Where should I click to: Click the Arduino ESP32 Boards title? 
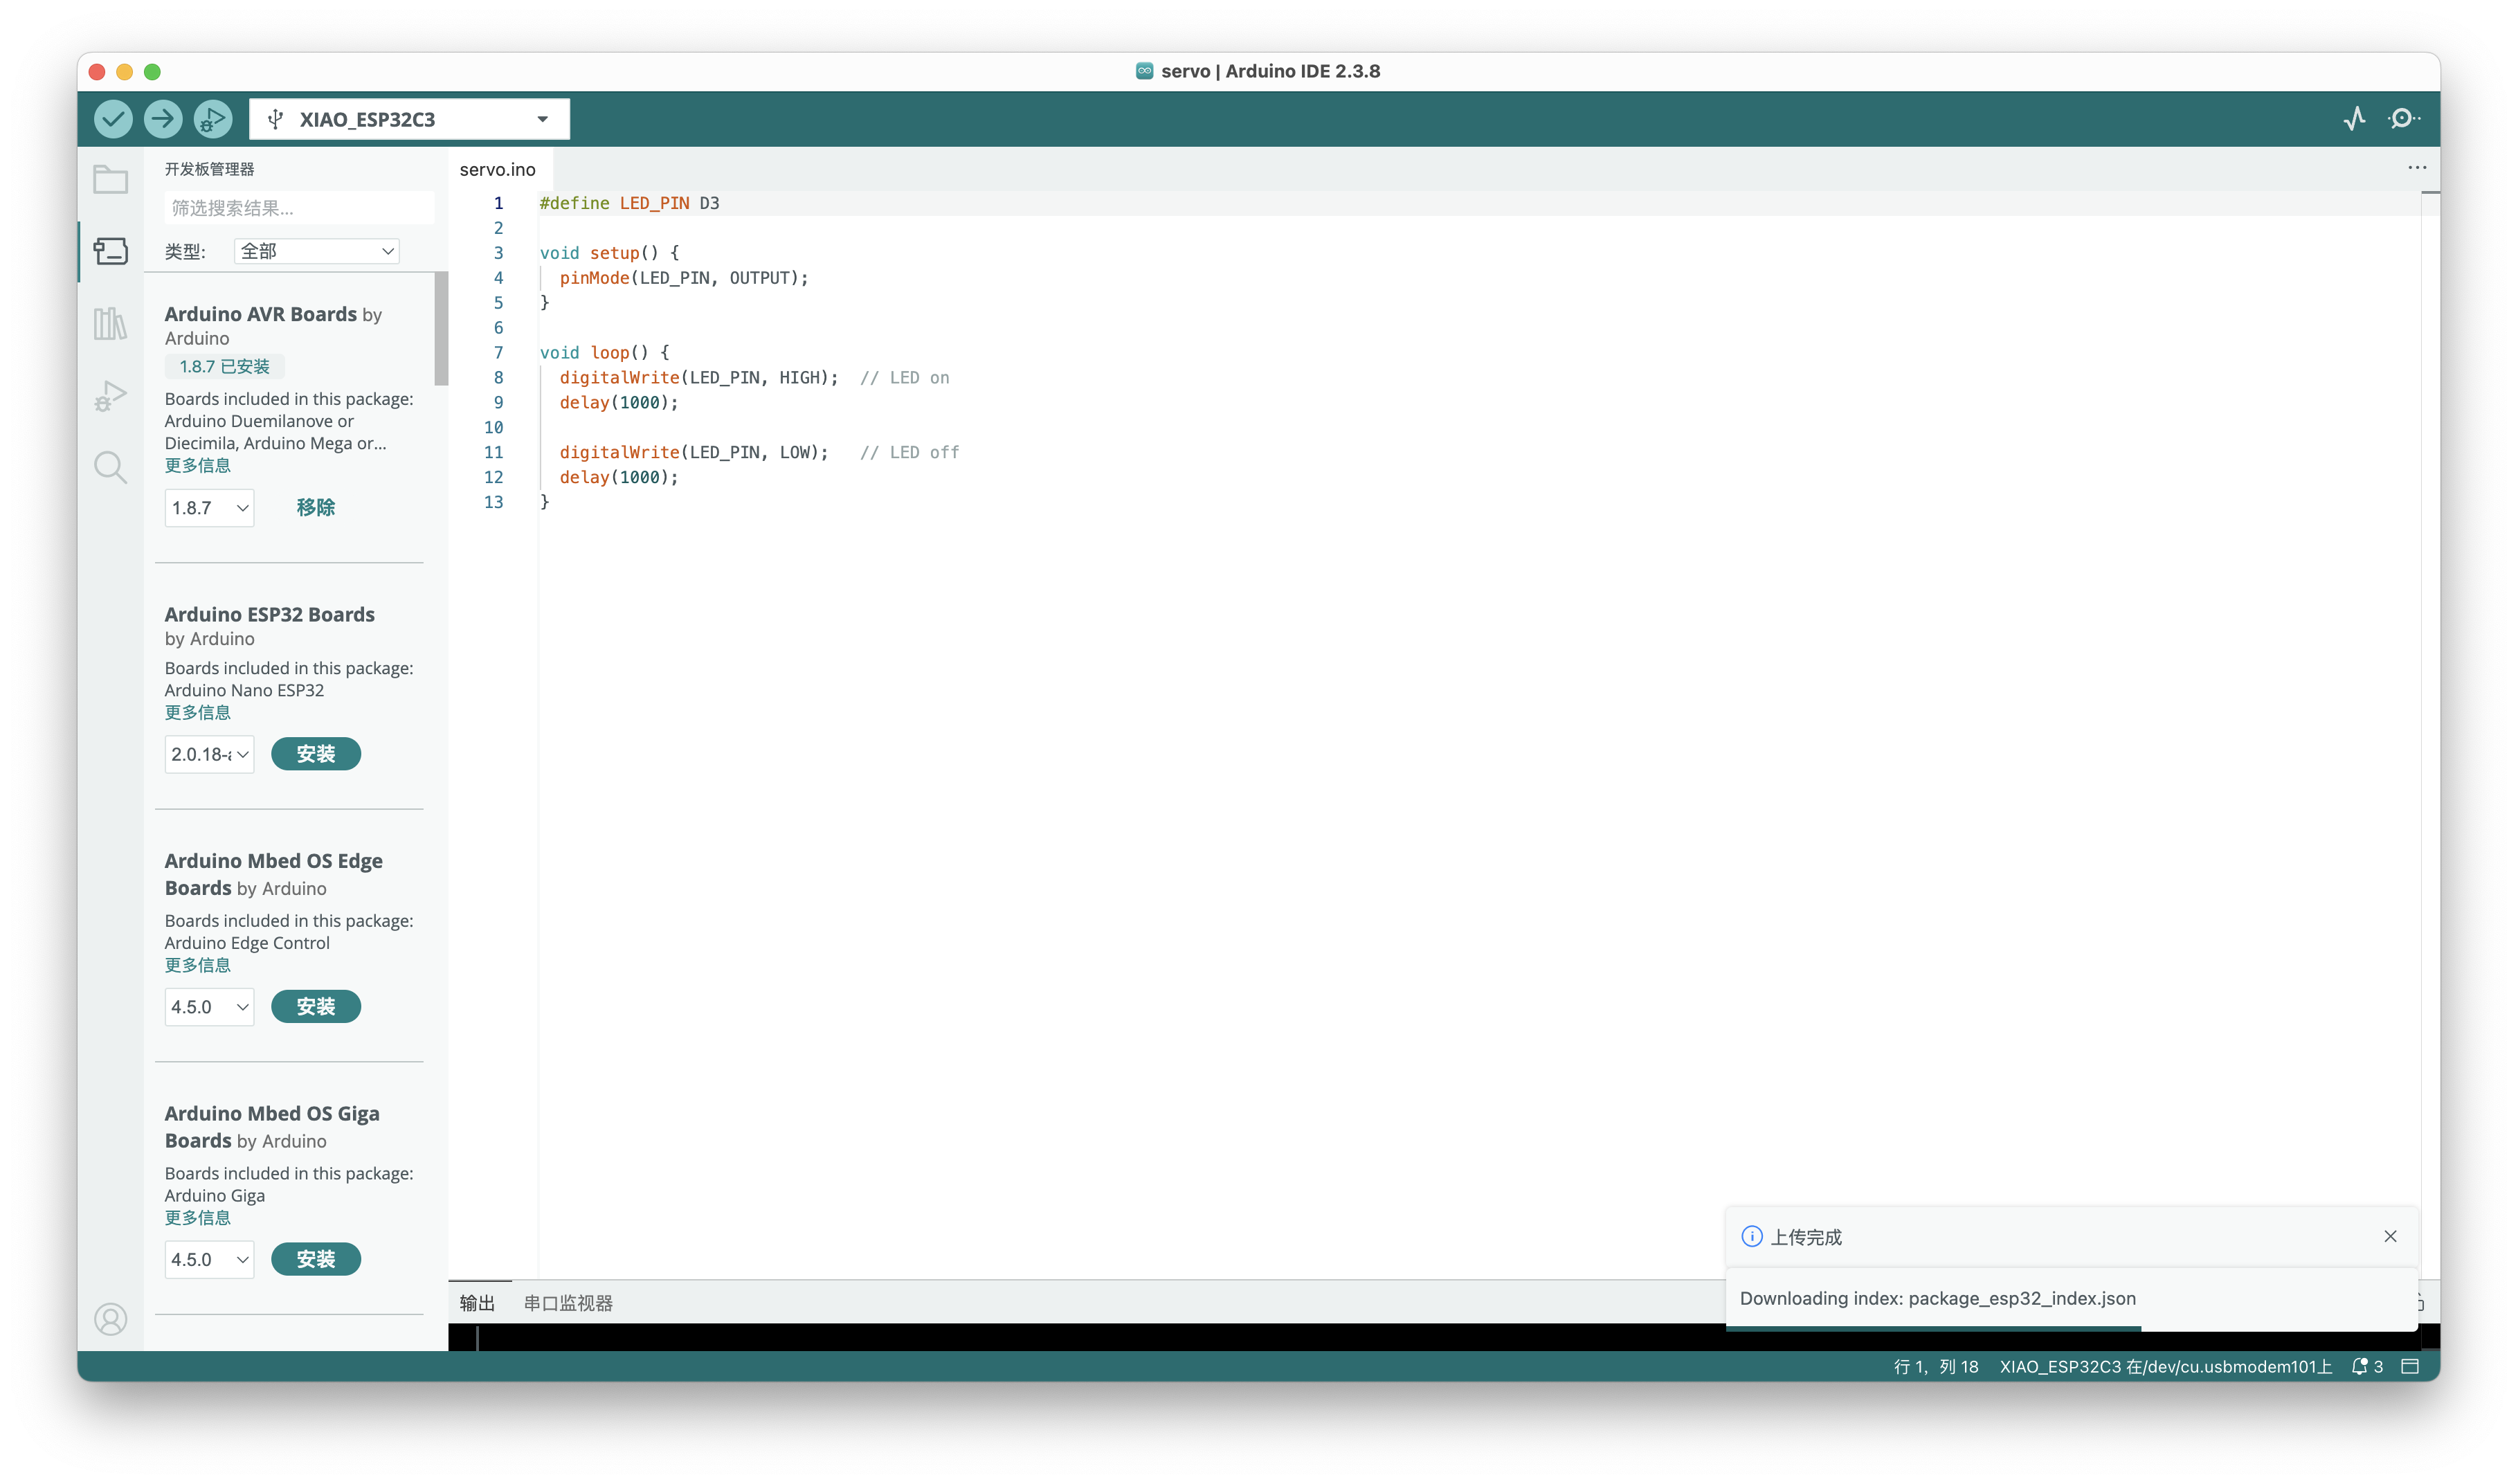(270, 614)
